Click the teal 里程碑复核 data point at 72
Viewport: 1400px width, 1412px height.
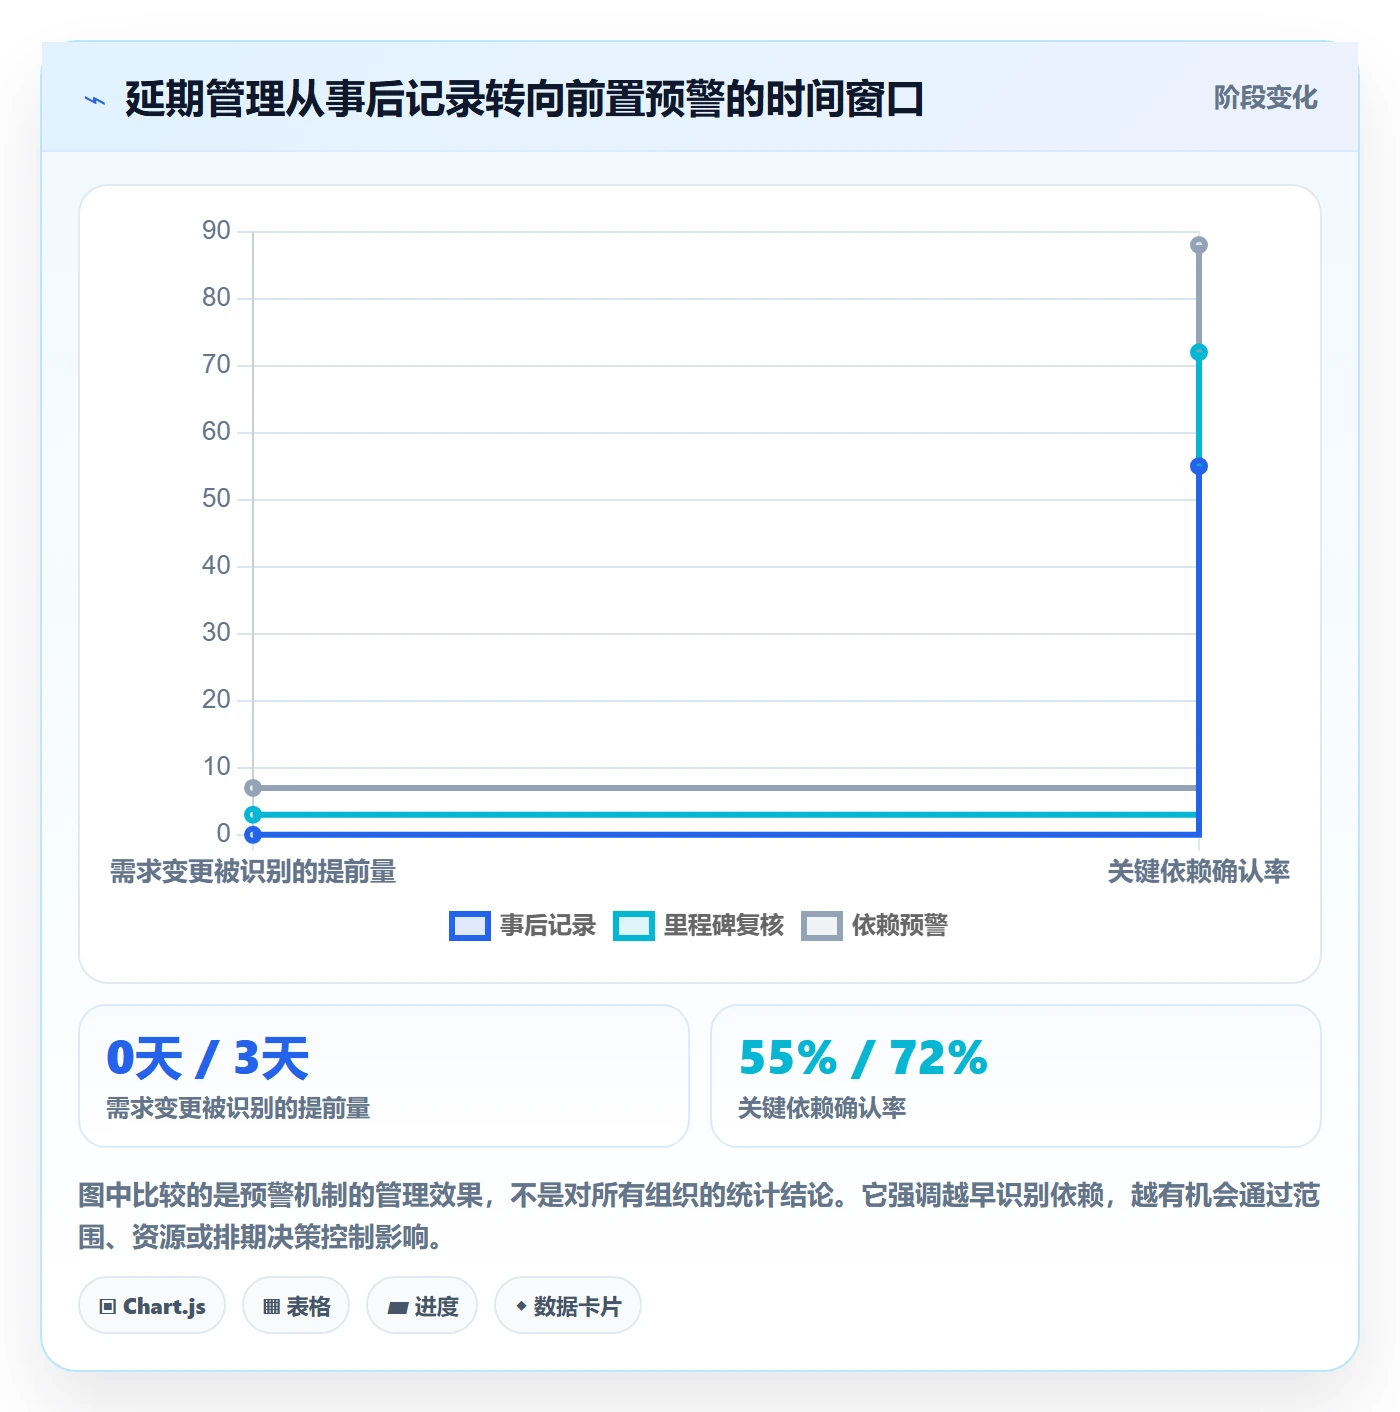pyautogui.click(x=1199, y=352)
